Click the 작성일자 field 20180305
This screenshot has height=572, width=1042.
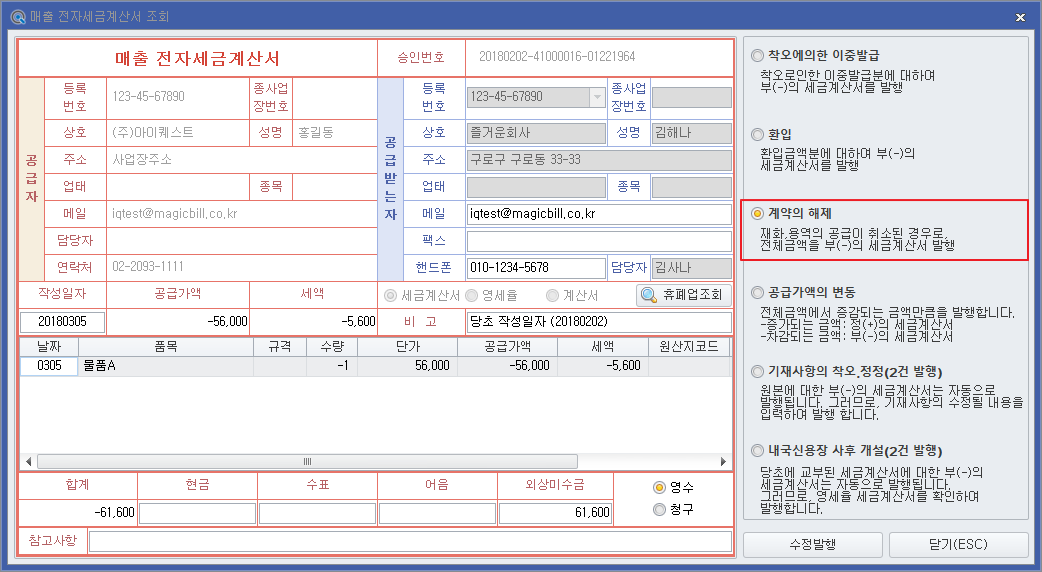click(62, 322)
